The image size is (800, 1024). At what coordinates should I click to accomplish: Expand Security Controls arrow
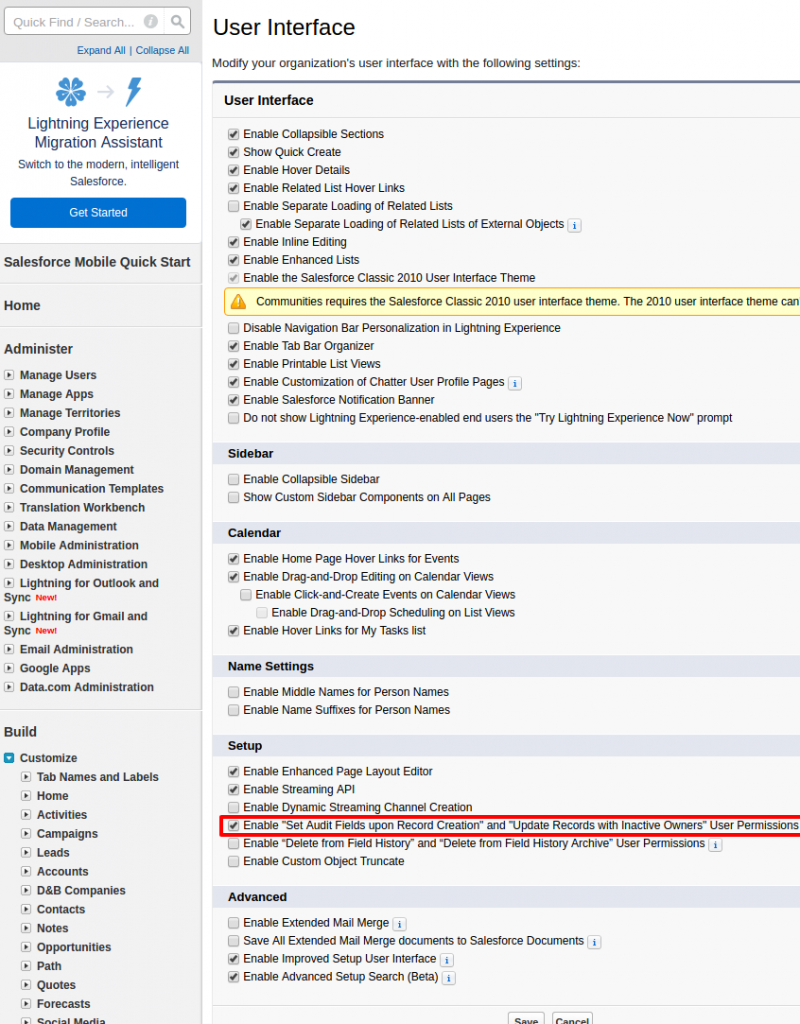tap(9, 451)
